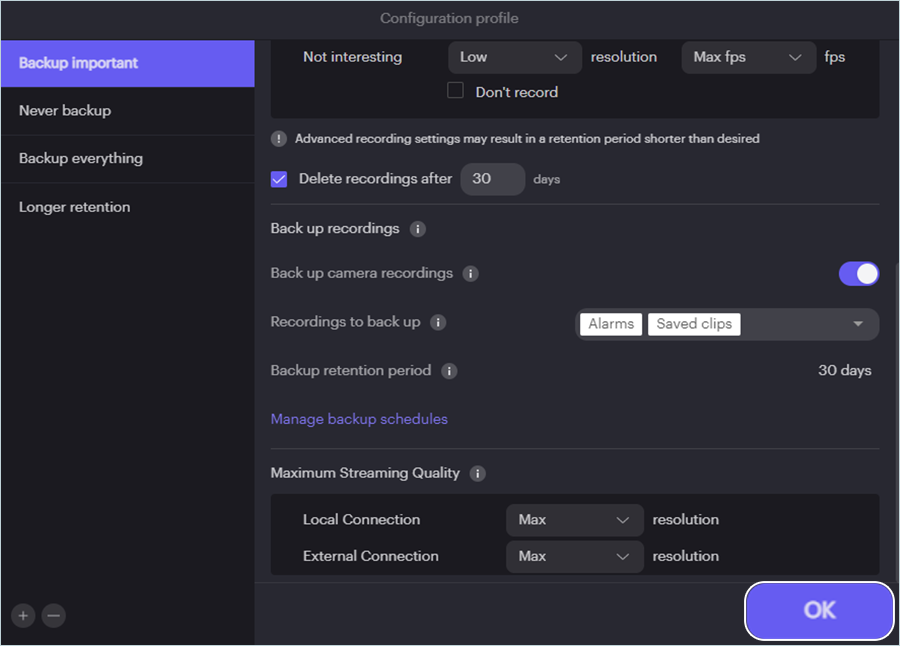Expand Local Connection resolution dropdown
Image resolution: width=900 pixels, height=646 pixels.
coord(574,520)
